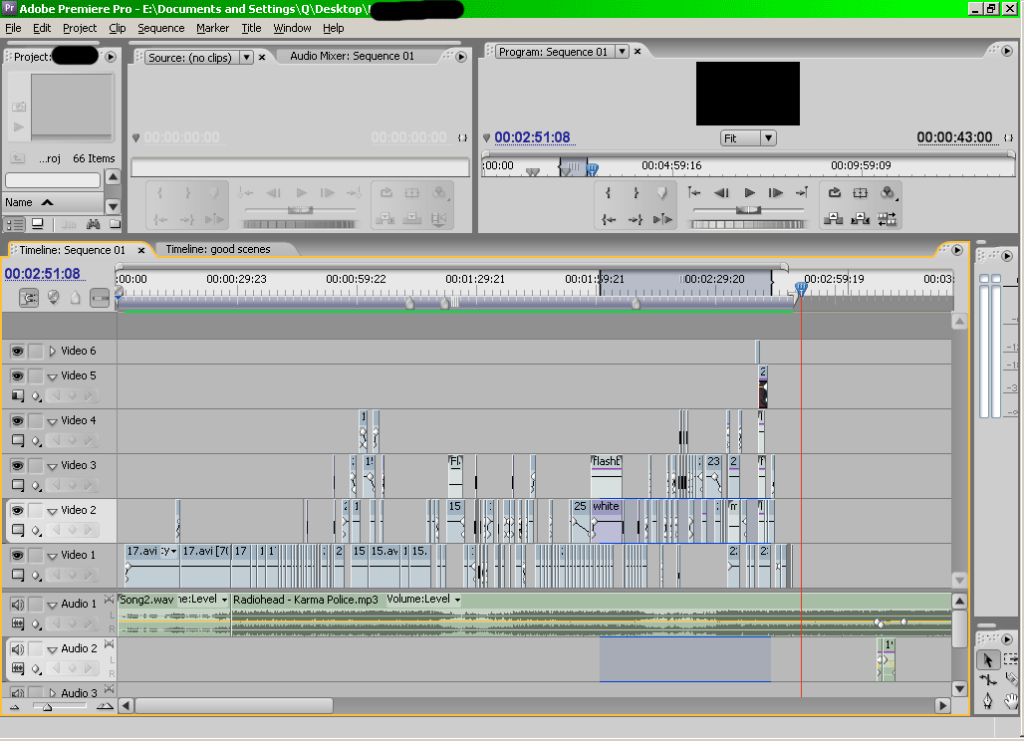The width and height of the screenshot is (1024, 741).
Task: Mute the Audio 1 track
Action: click(17, 605)
